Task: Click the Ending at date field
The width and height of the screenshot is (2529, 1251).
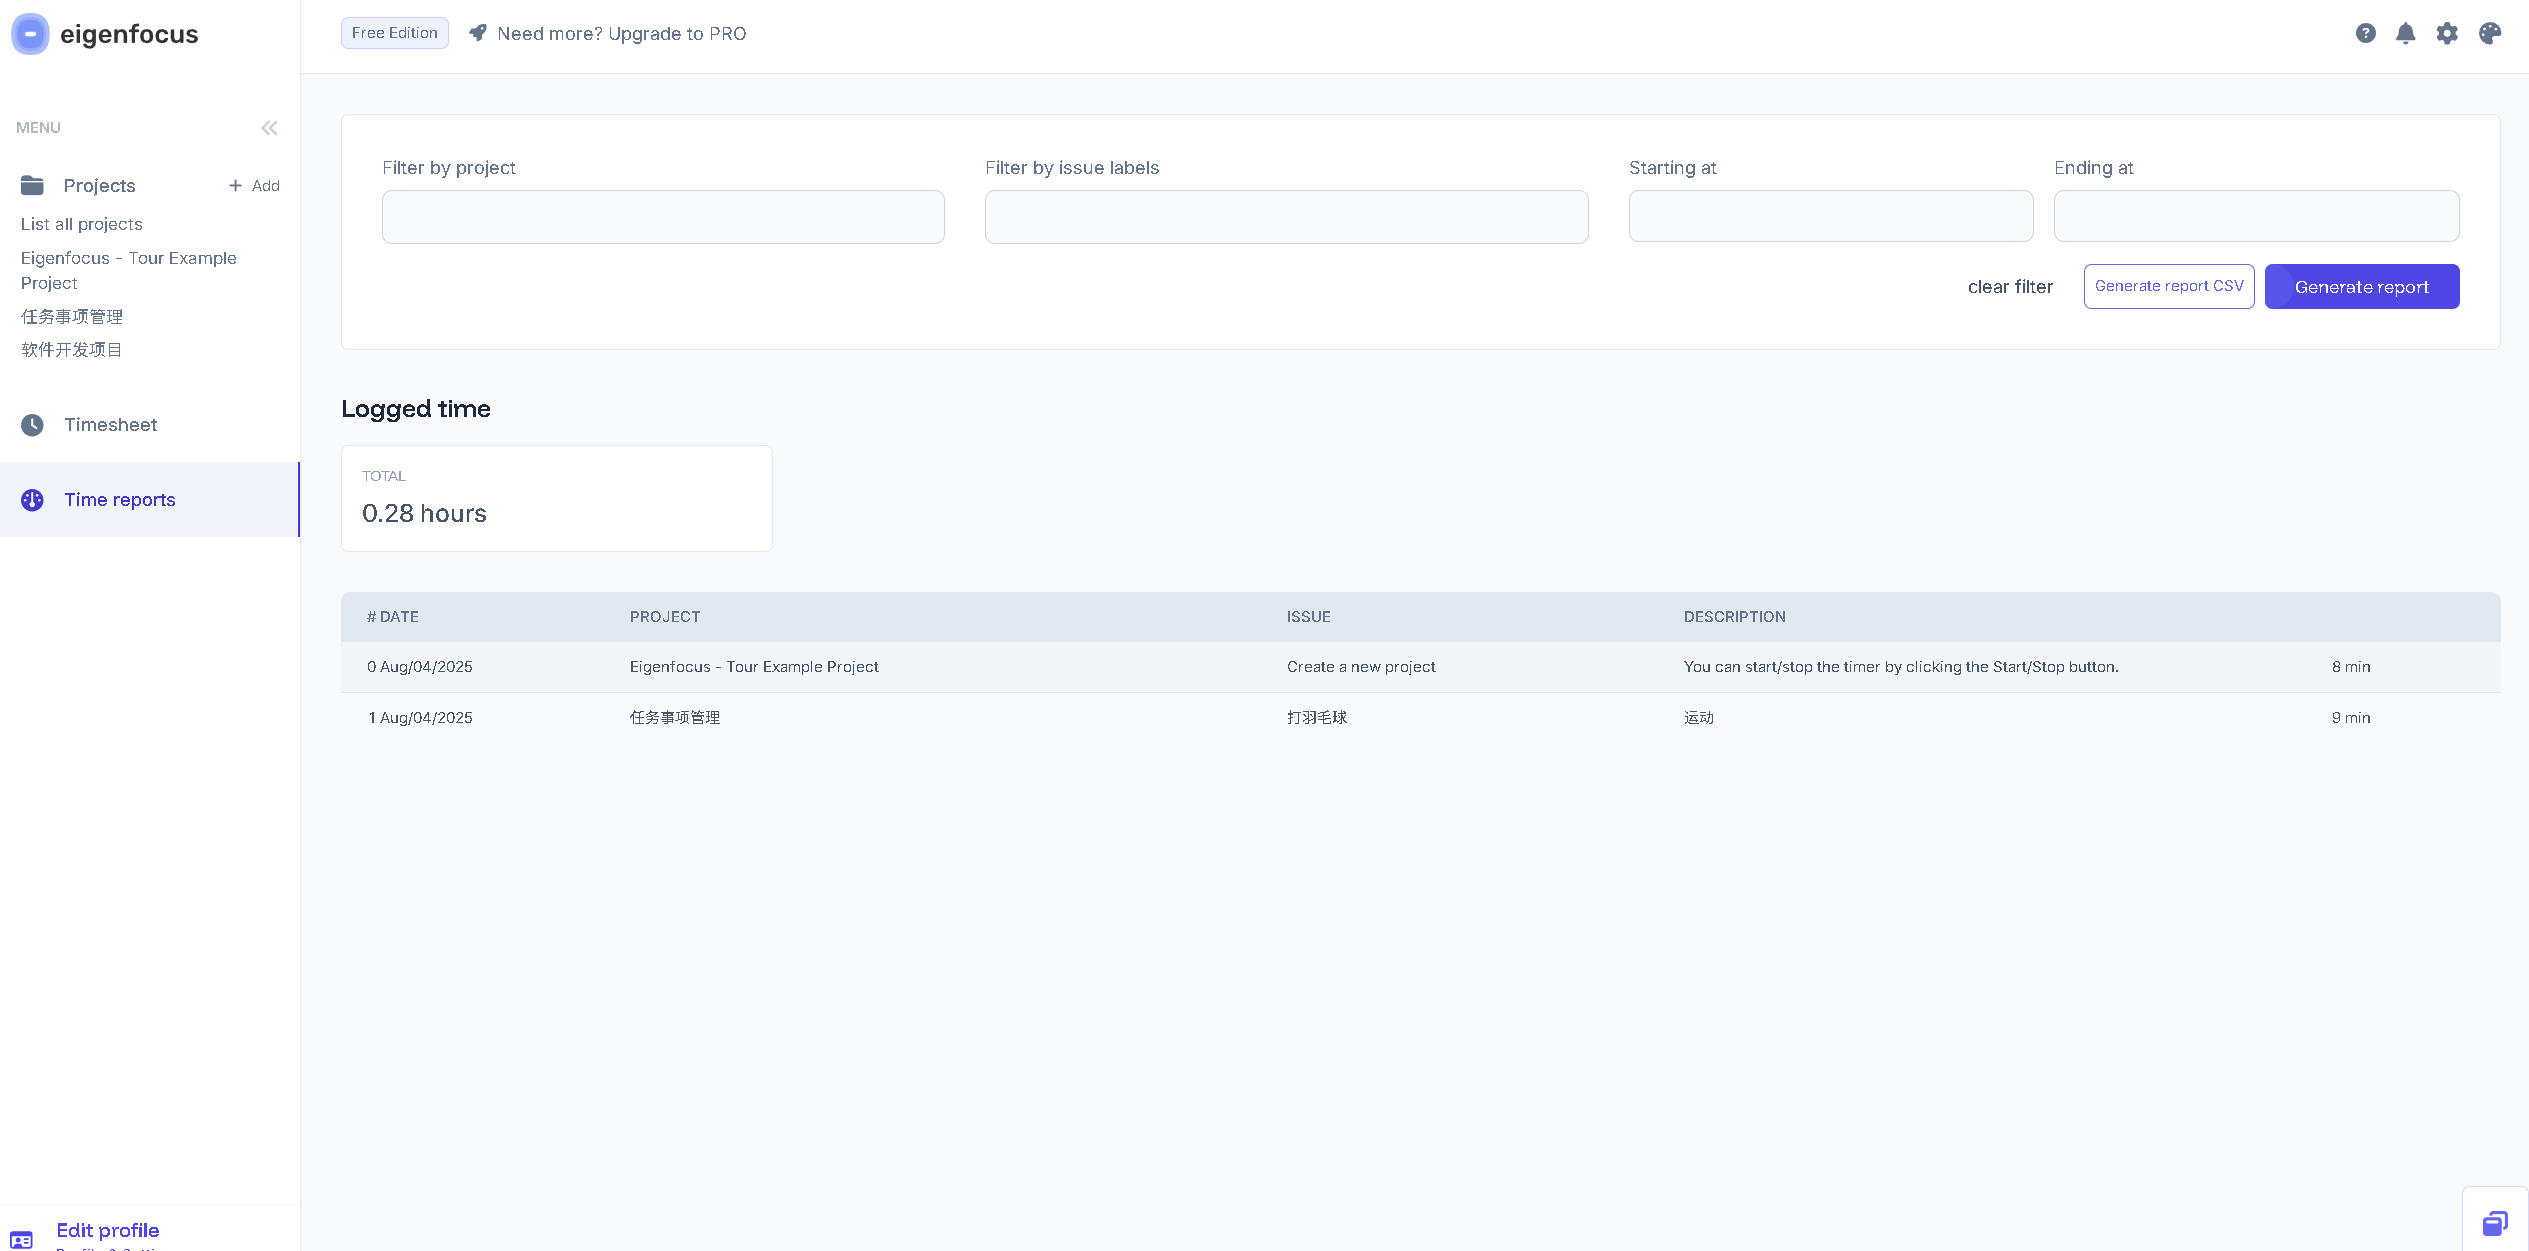Action: tap(2256, 216)
